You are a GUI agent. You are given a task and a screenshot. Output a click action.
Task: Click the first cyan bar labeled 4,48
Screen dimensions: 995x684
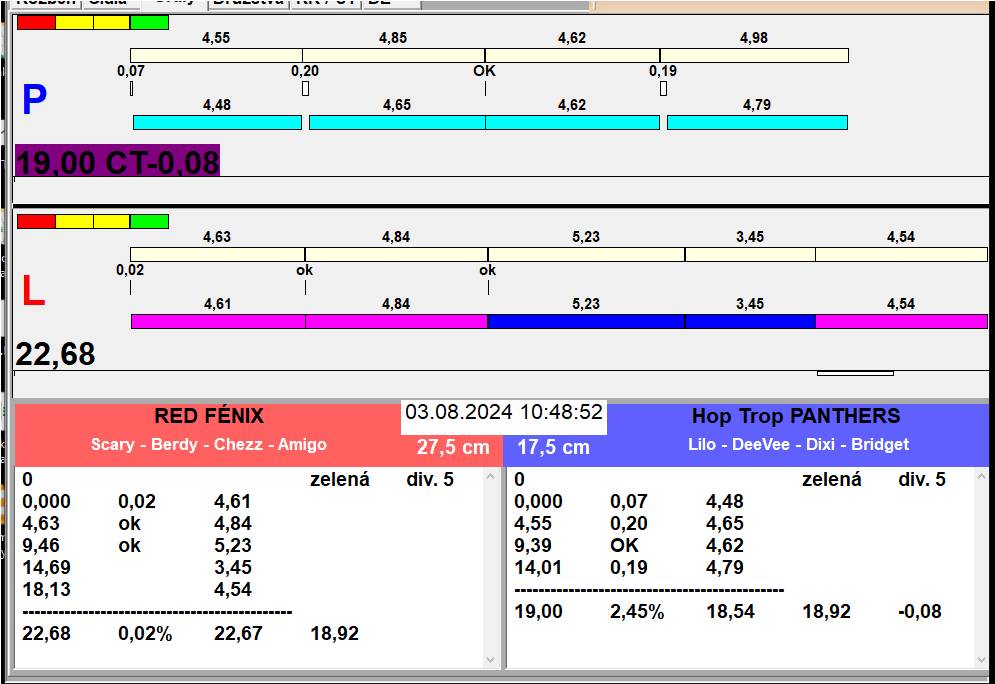[x=217, y=122]
